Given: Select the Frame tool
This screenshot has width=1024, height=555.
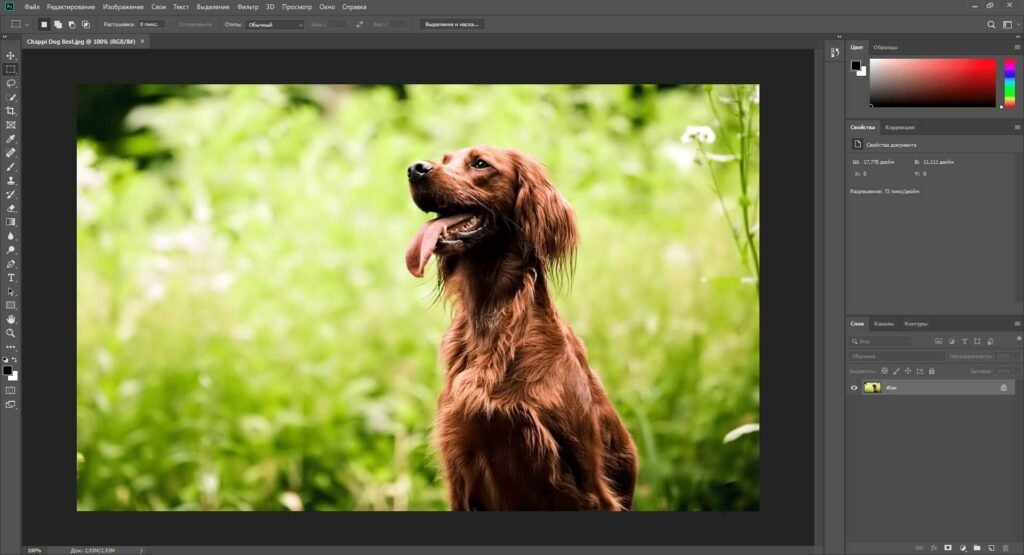Looking at the screenshot, I should 10,125.
